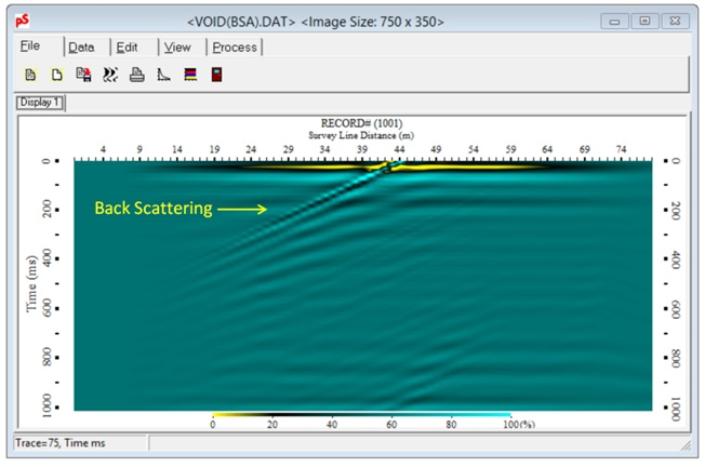Open the pS application icon in the title bar
The width and height of the screenshot is (705, 467).
(x=23, y=21)
